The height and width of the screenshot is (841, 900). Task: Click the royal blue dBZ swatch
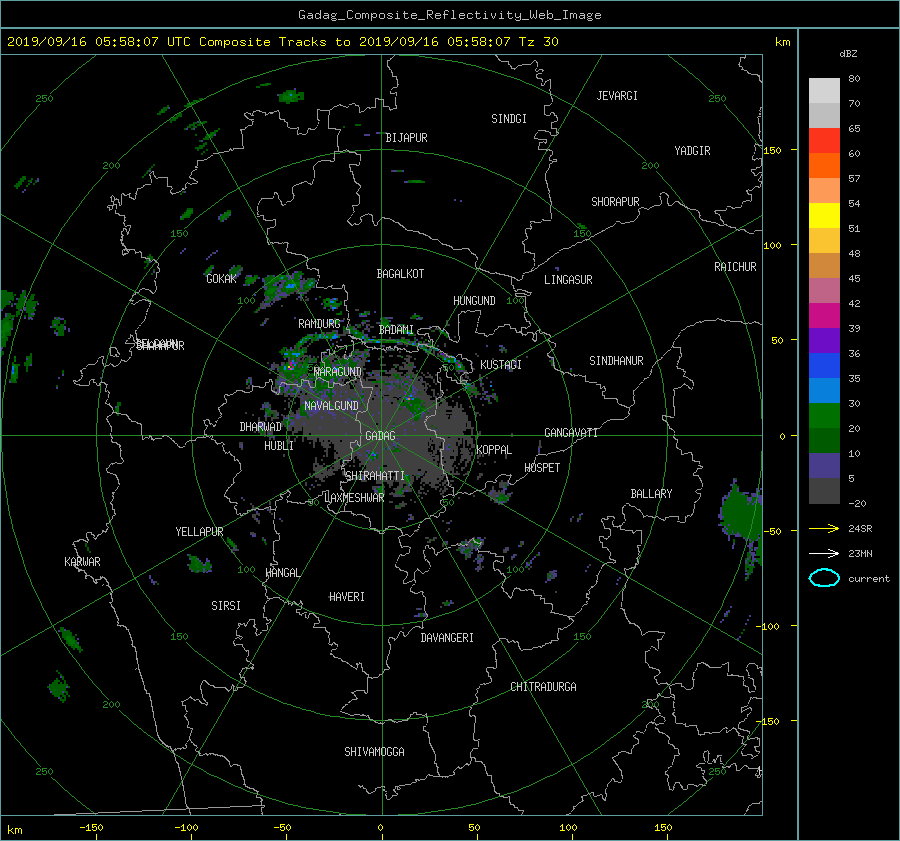point(824,366)
